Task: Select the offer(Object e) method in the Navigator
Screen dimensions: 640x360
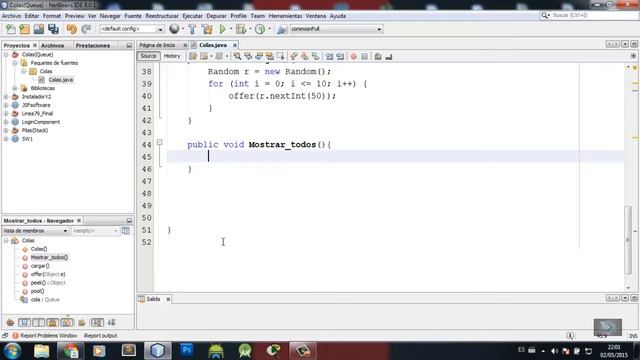Action: tap(48, 274)
